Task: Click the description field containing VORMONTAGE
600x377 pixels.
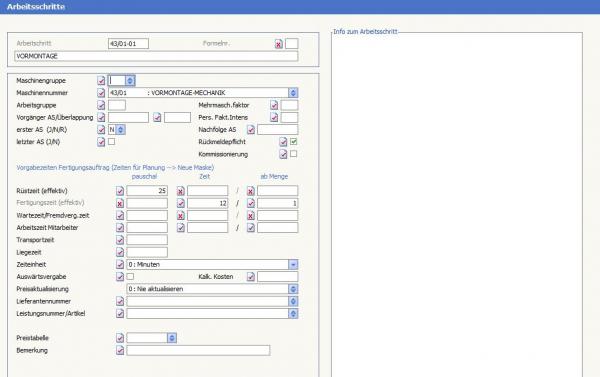Action: [x=156, y=56]
